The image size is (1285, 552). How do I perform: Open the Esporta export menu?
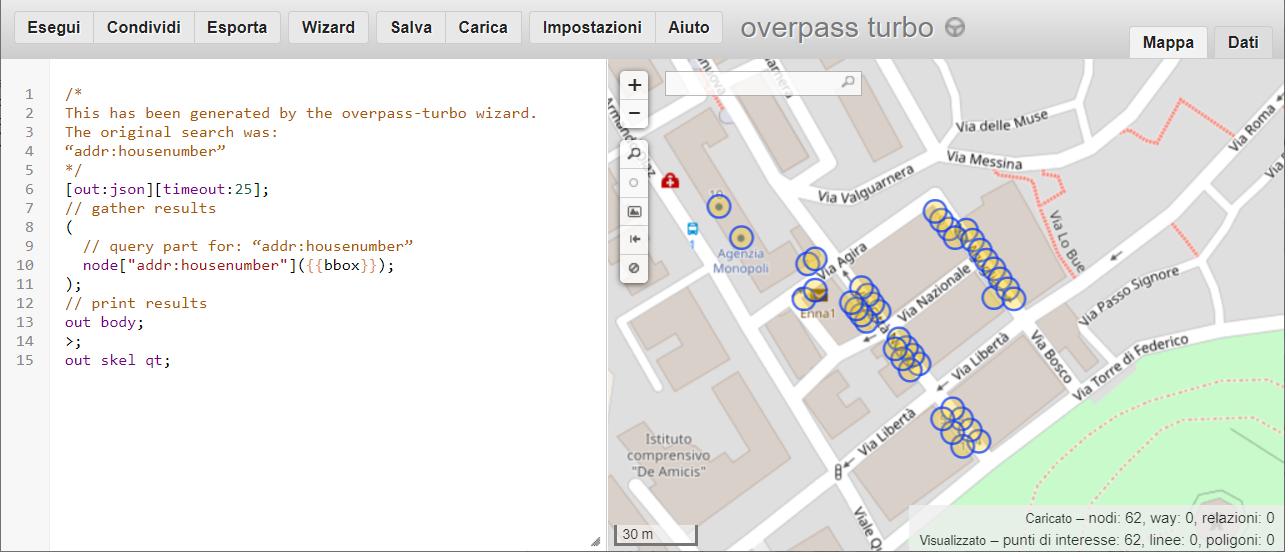tap(237, 28)
